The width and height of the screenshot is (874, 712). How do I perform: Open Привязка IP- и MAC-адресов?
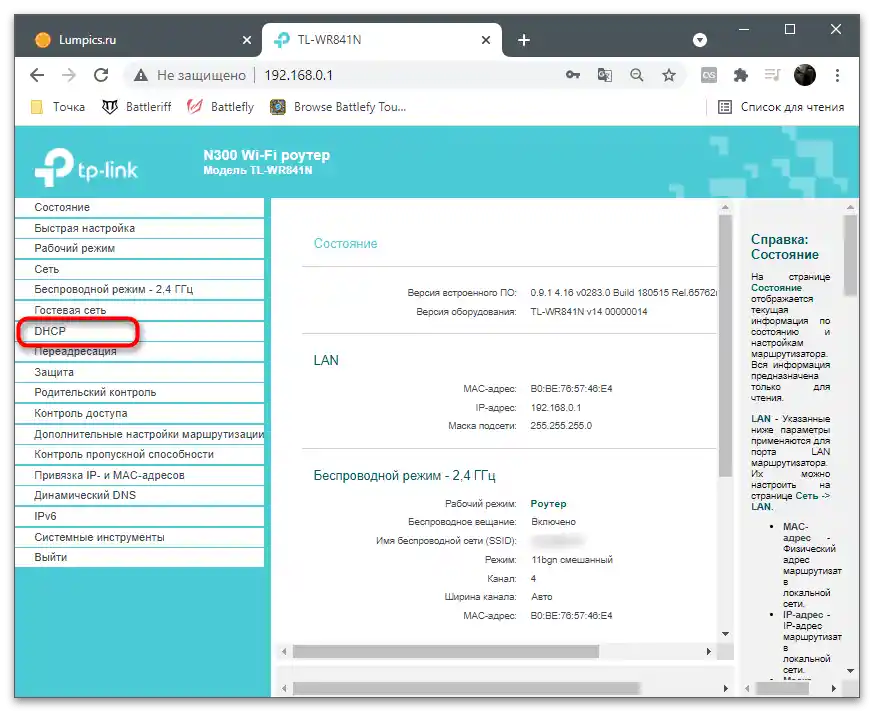click(x=139, y=475)
